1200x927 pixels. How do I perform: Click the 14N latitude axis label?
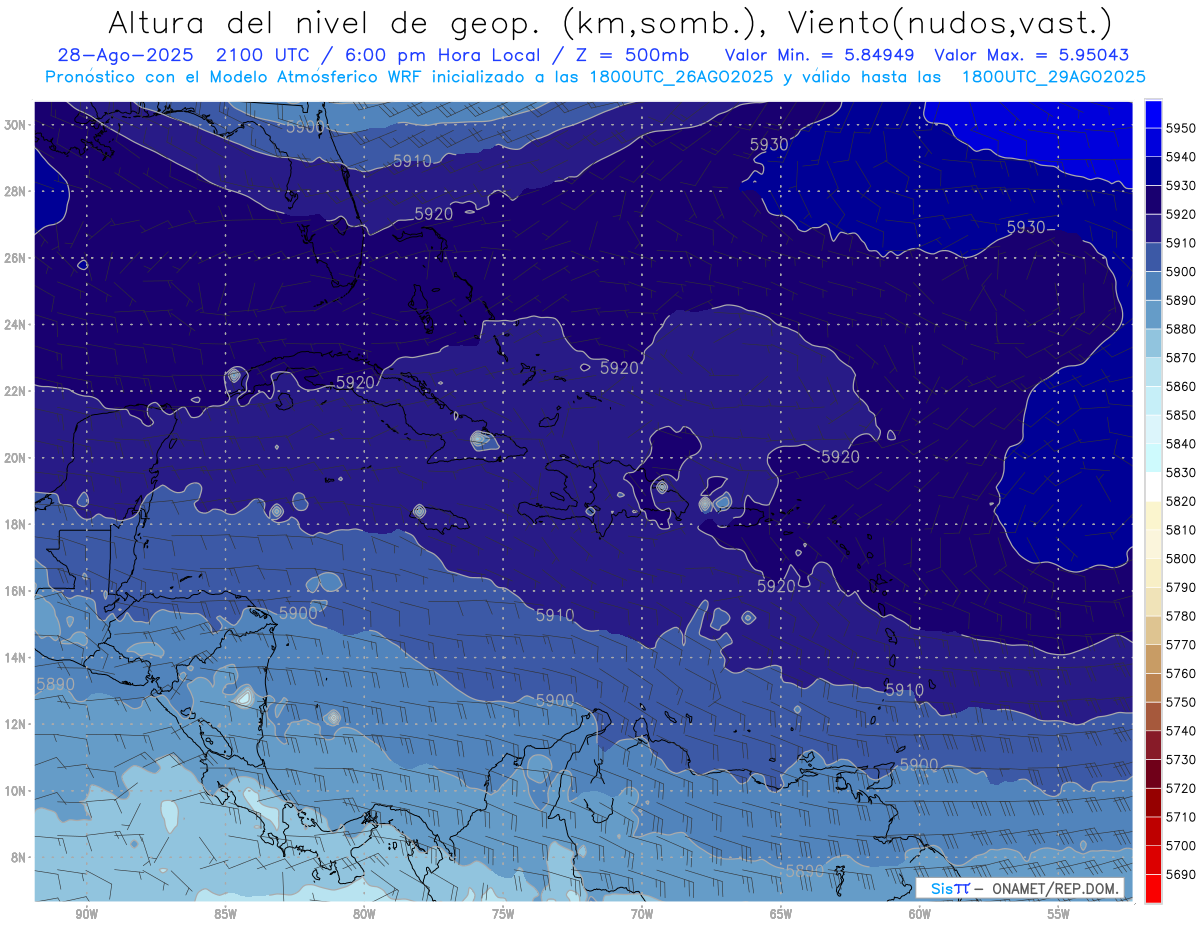[15, 658]
